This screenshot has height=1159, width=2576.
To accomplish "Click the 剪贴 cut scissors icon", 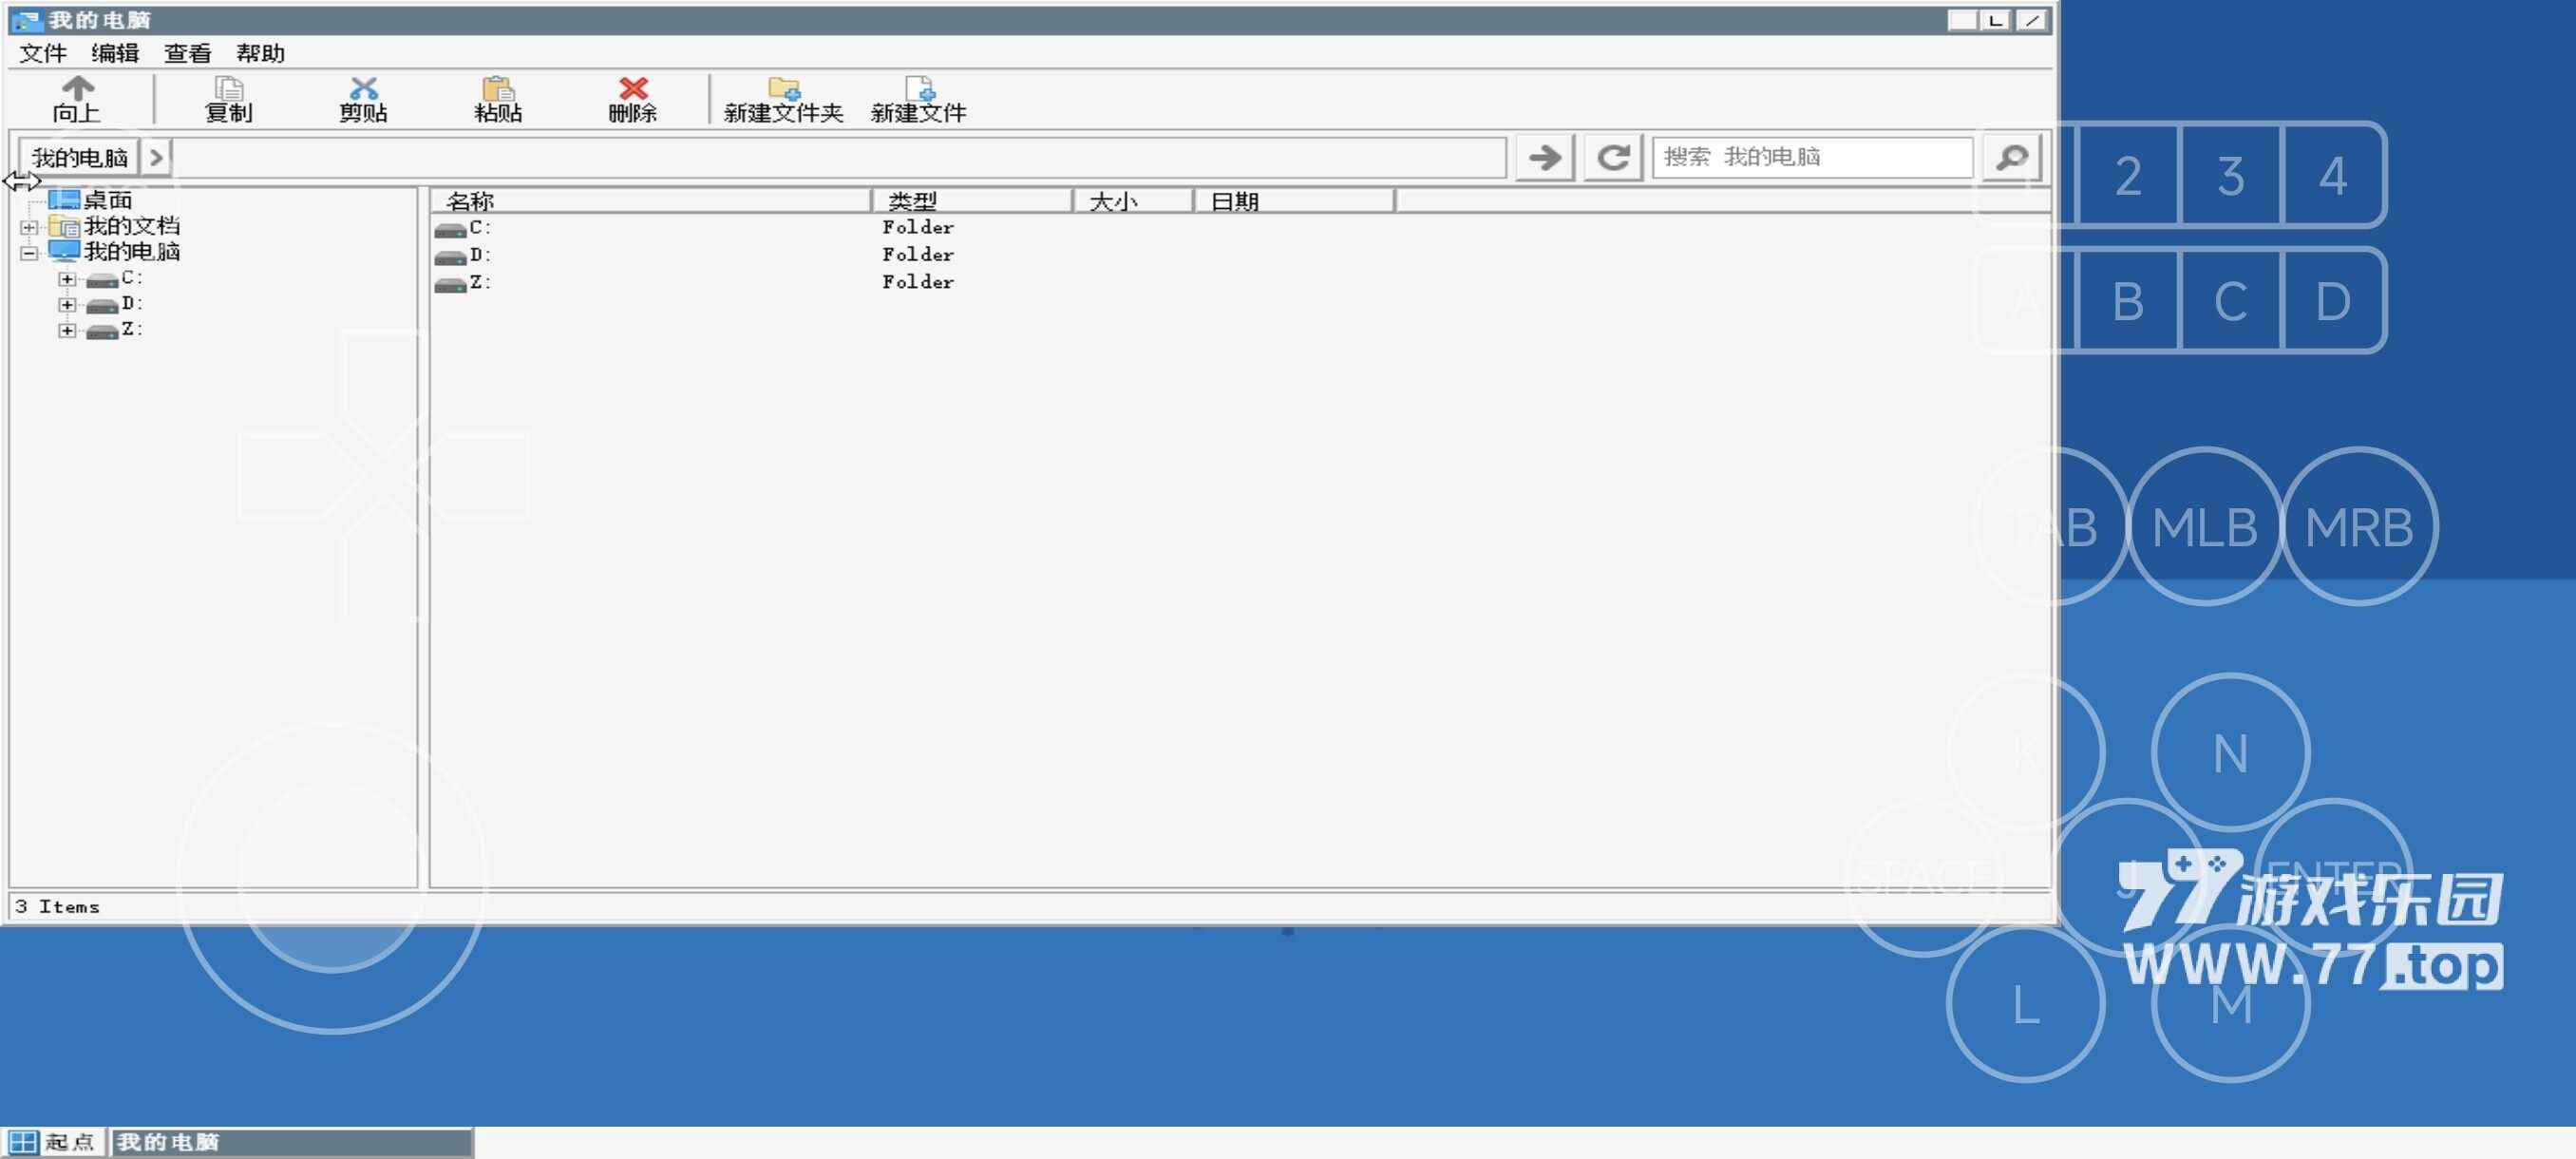I will [363, 89].
